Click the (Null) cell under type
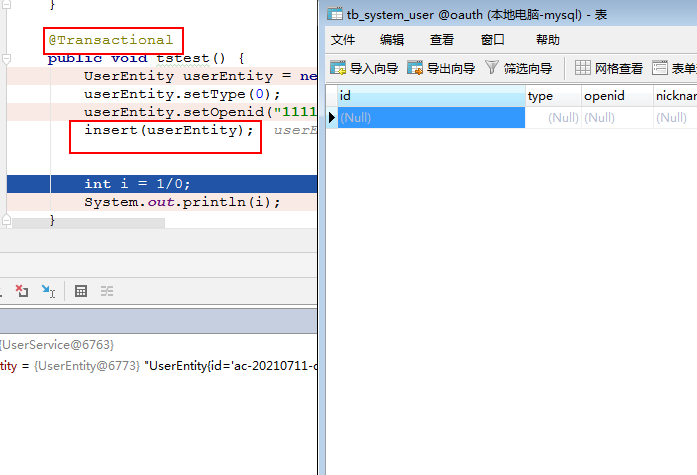Screen dimensions: 697x475 coord(553,118)
